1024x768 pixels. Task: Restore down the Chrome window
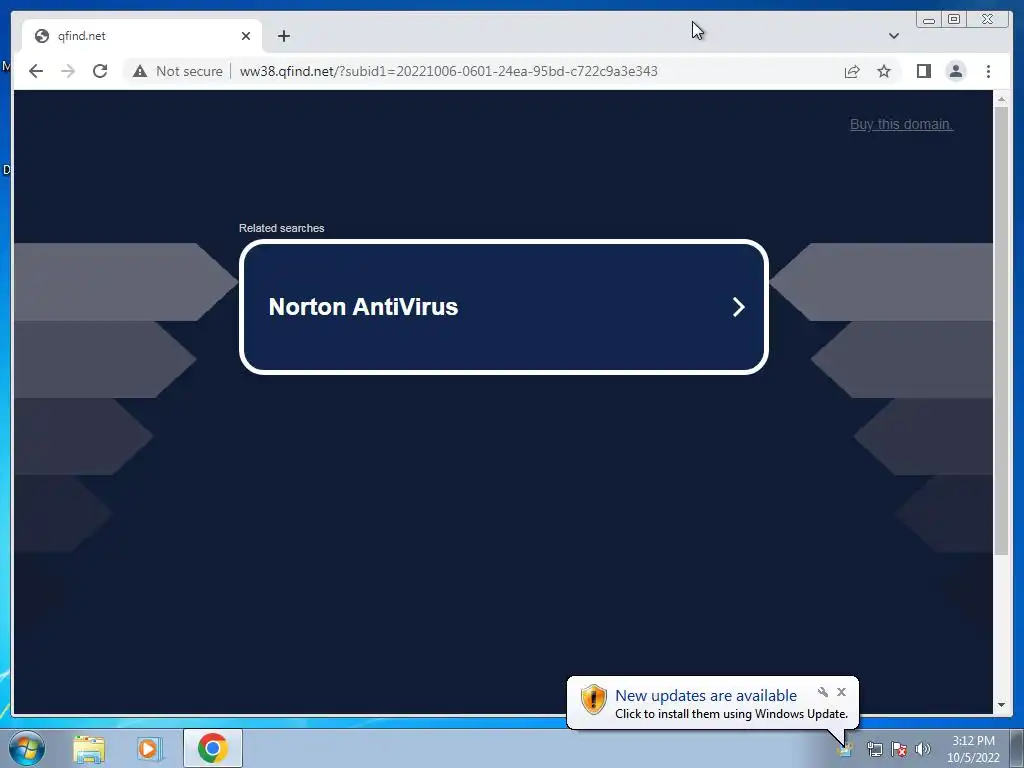click(x=953, y=20)
